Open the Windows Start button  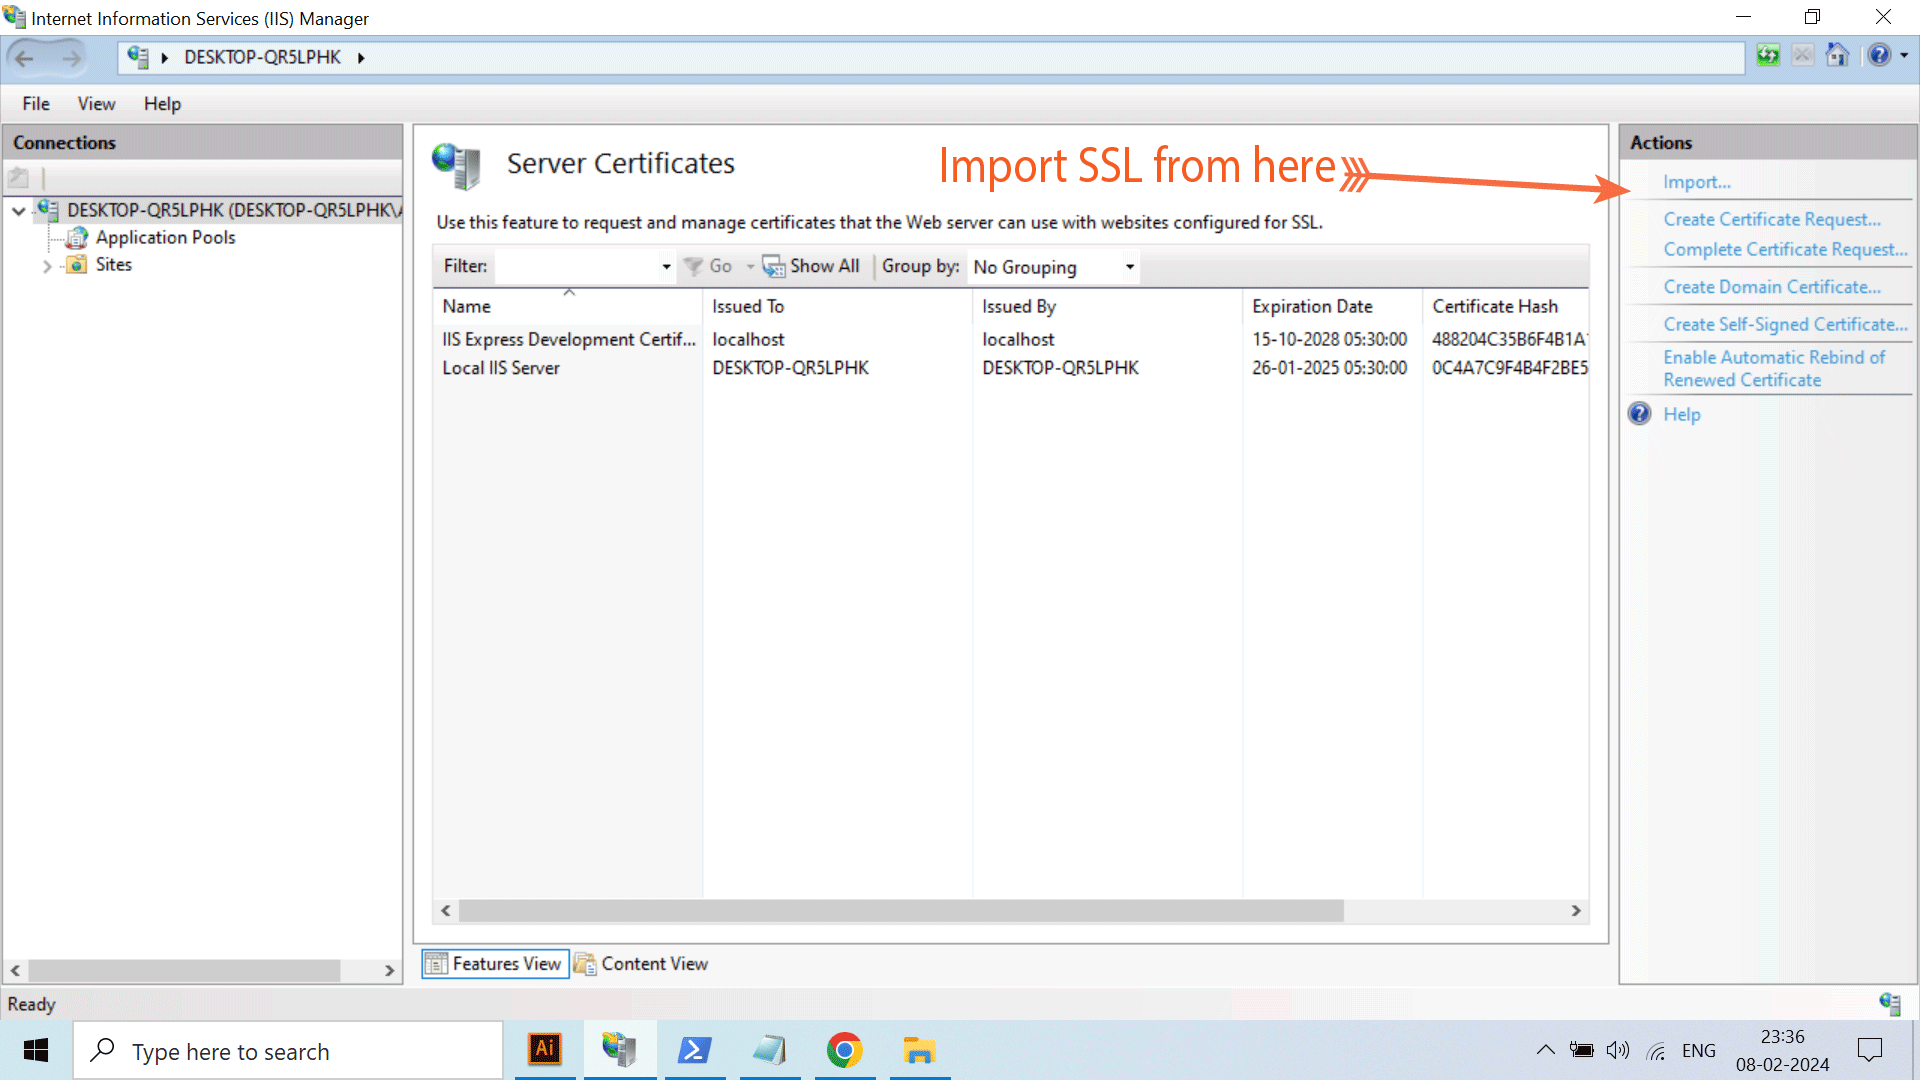[x=36, y=1050]
